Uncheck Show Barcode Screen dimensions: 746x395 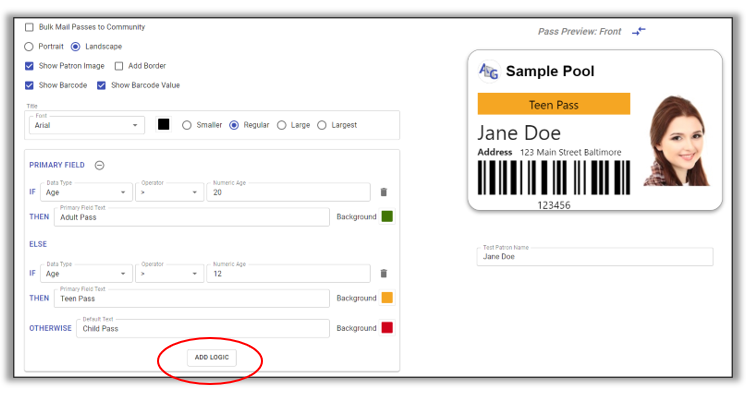click(29, 86)
